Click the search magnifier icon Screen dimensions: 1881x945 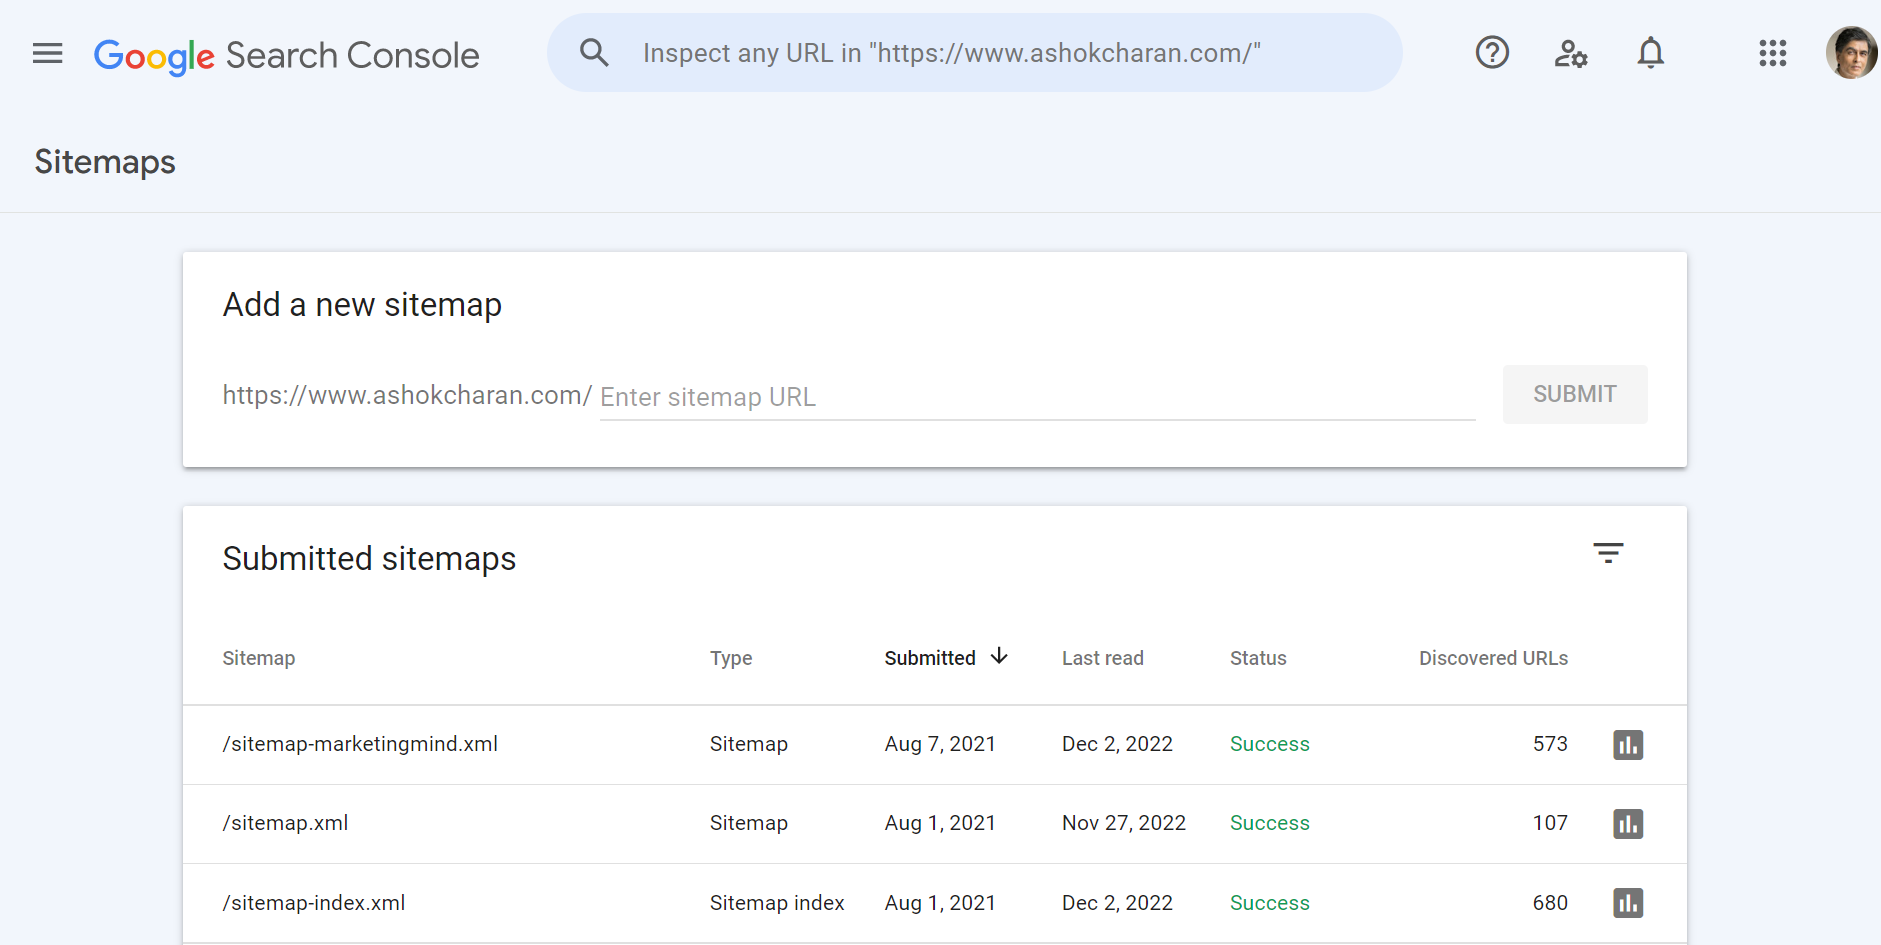point(594,52)
